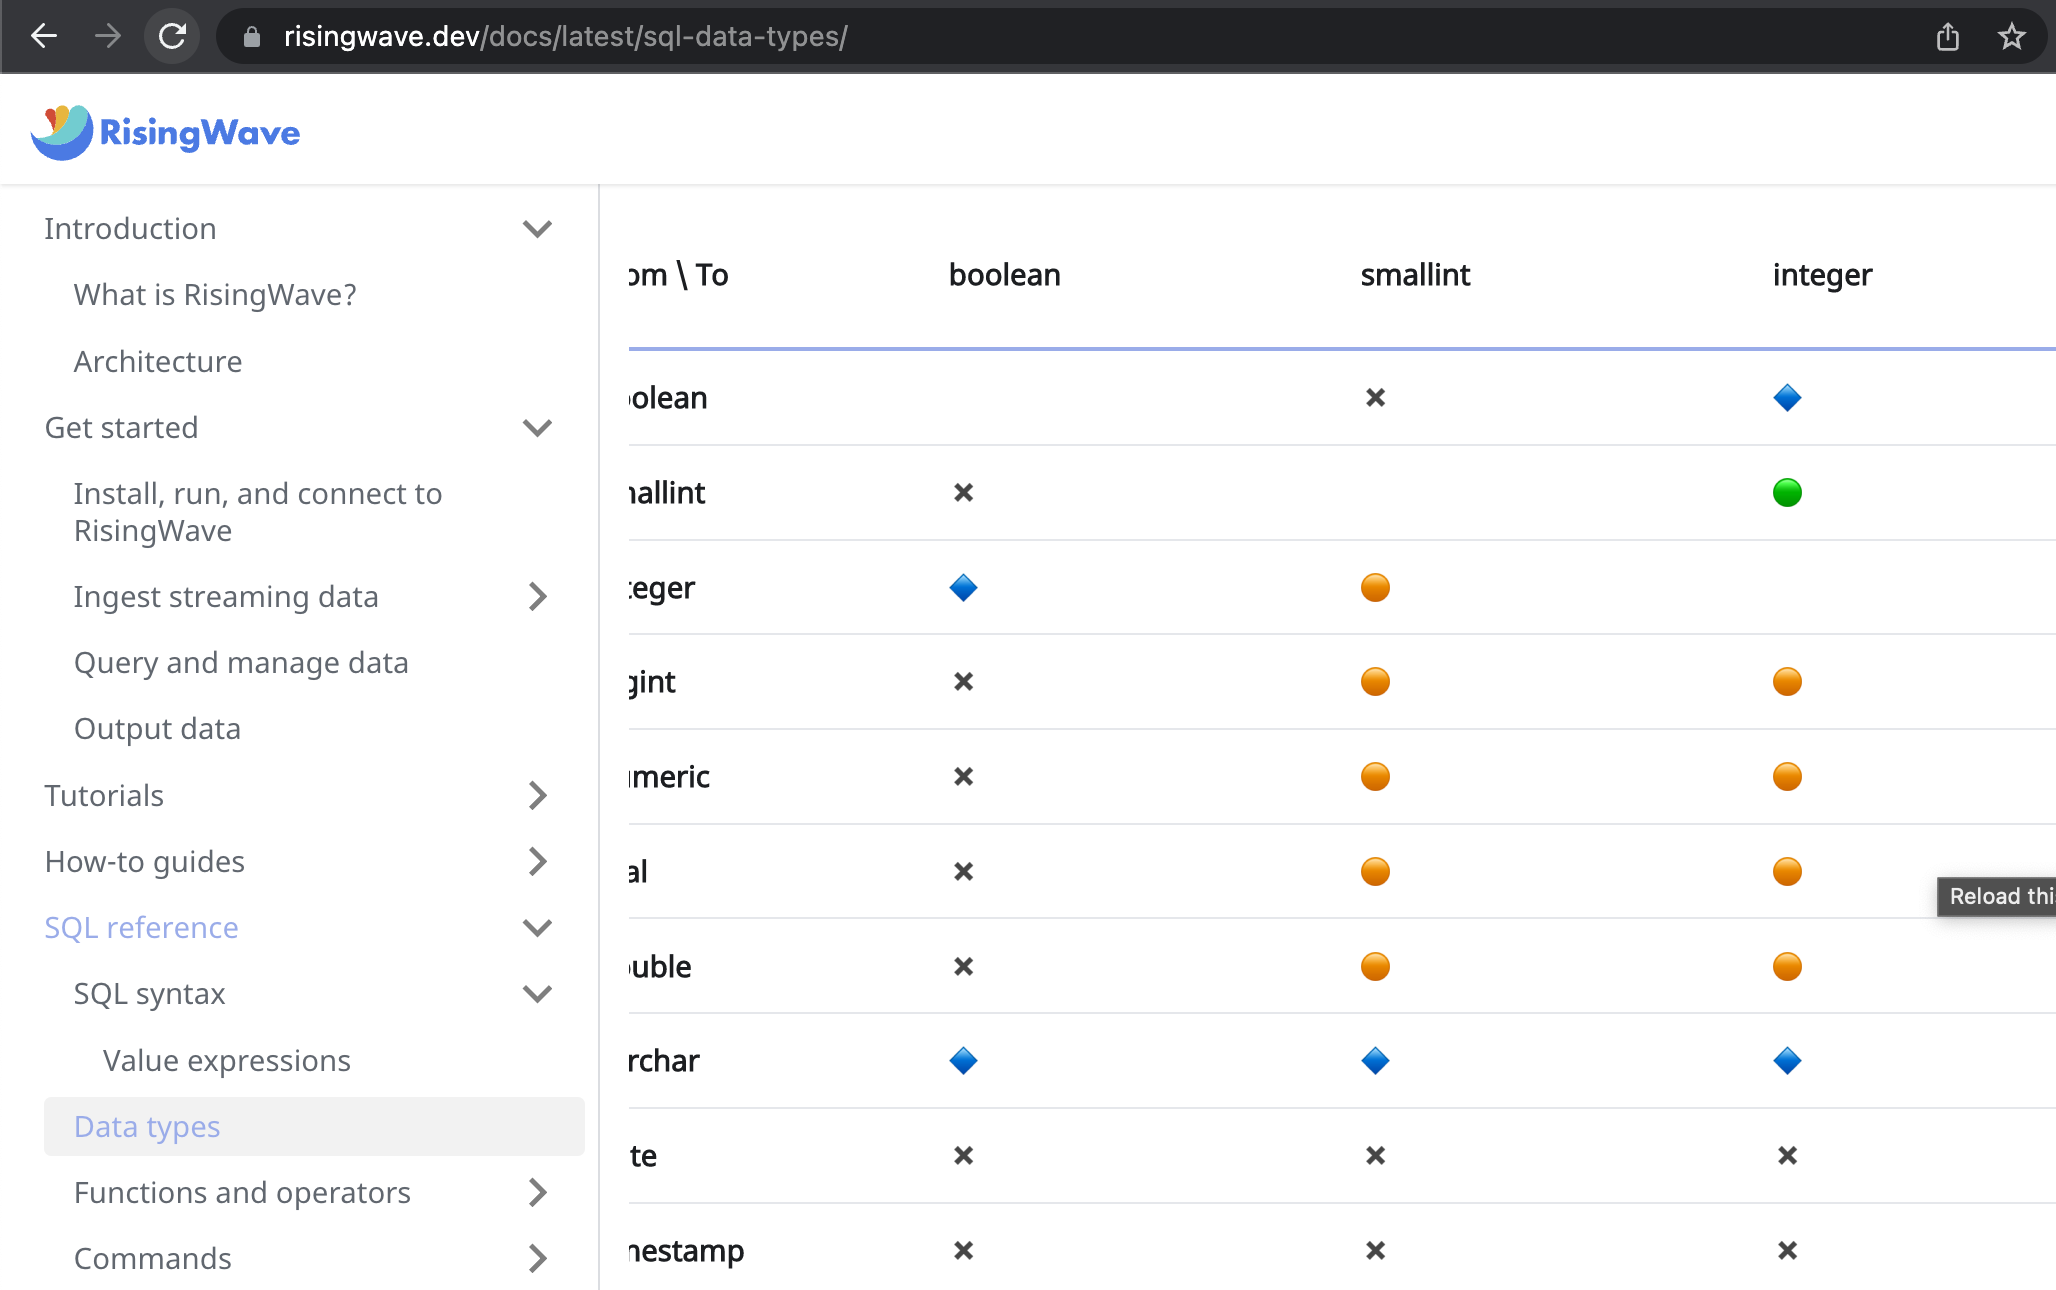Collapse the SQL reference section
Image resolution: width=2056 pixels, height=1290 pixels.
point(537,927)
